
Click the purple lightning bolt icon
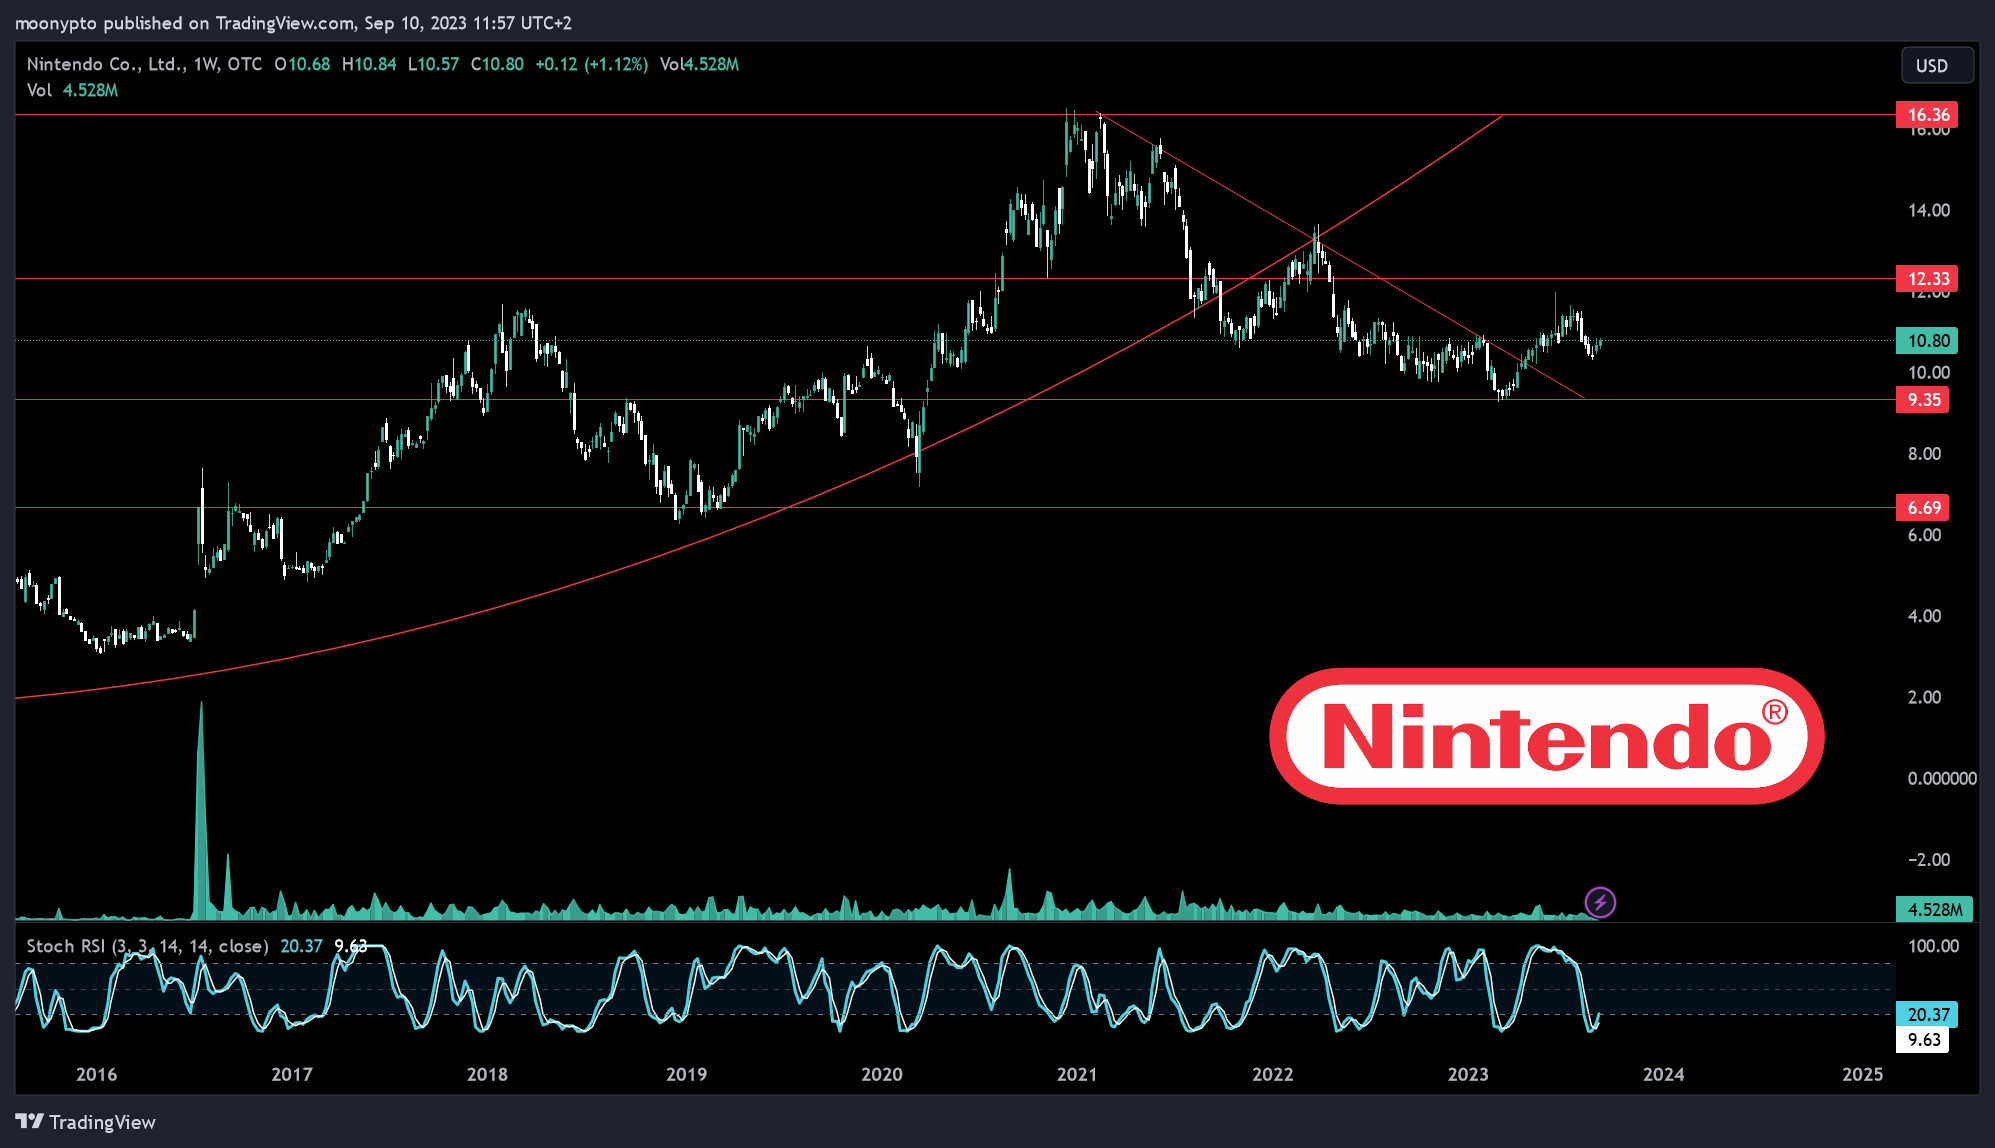pos(1600,902)
